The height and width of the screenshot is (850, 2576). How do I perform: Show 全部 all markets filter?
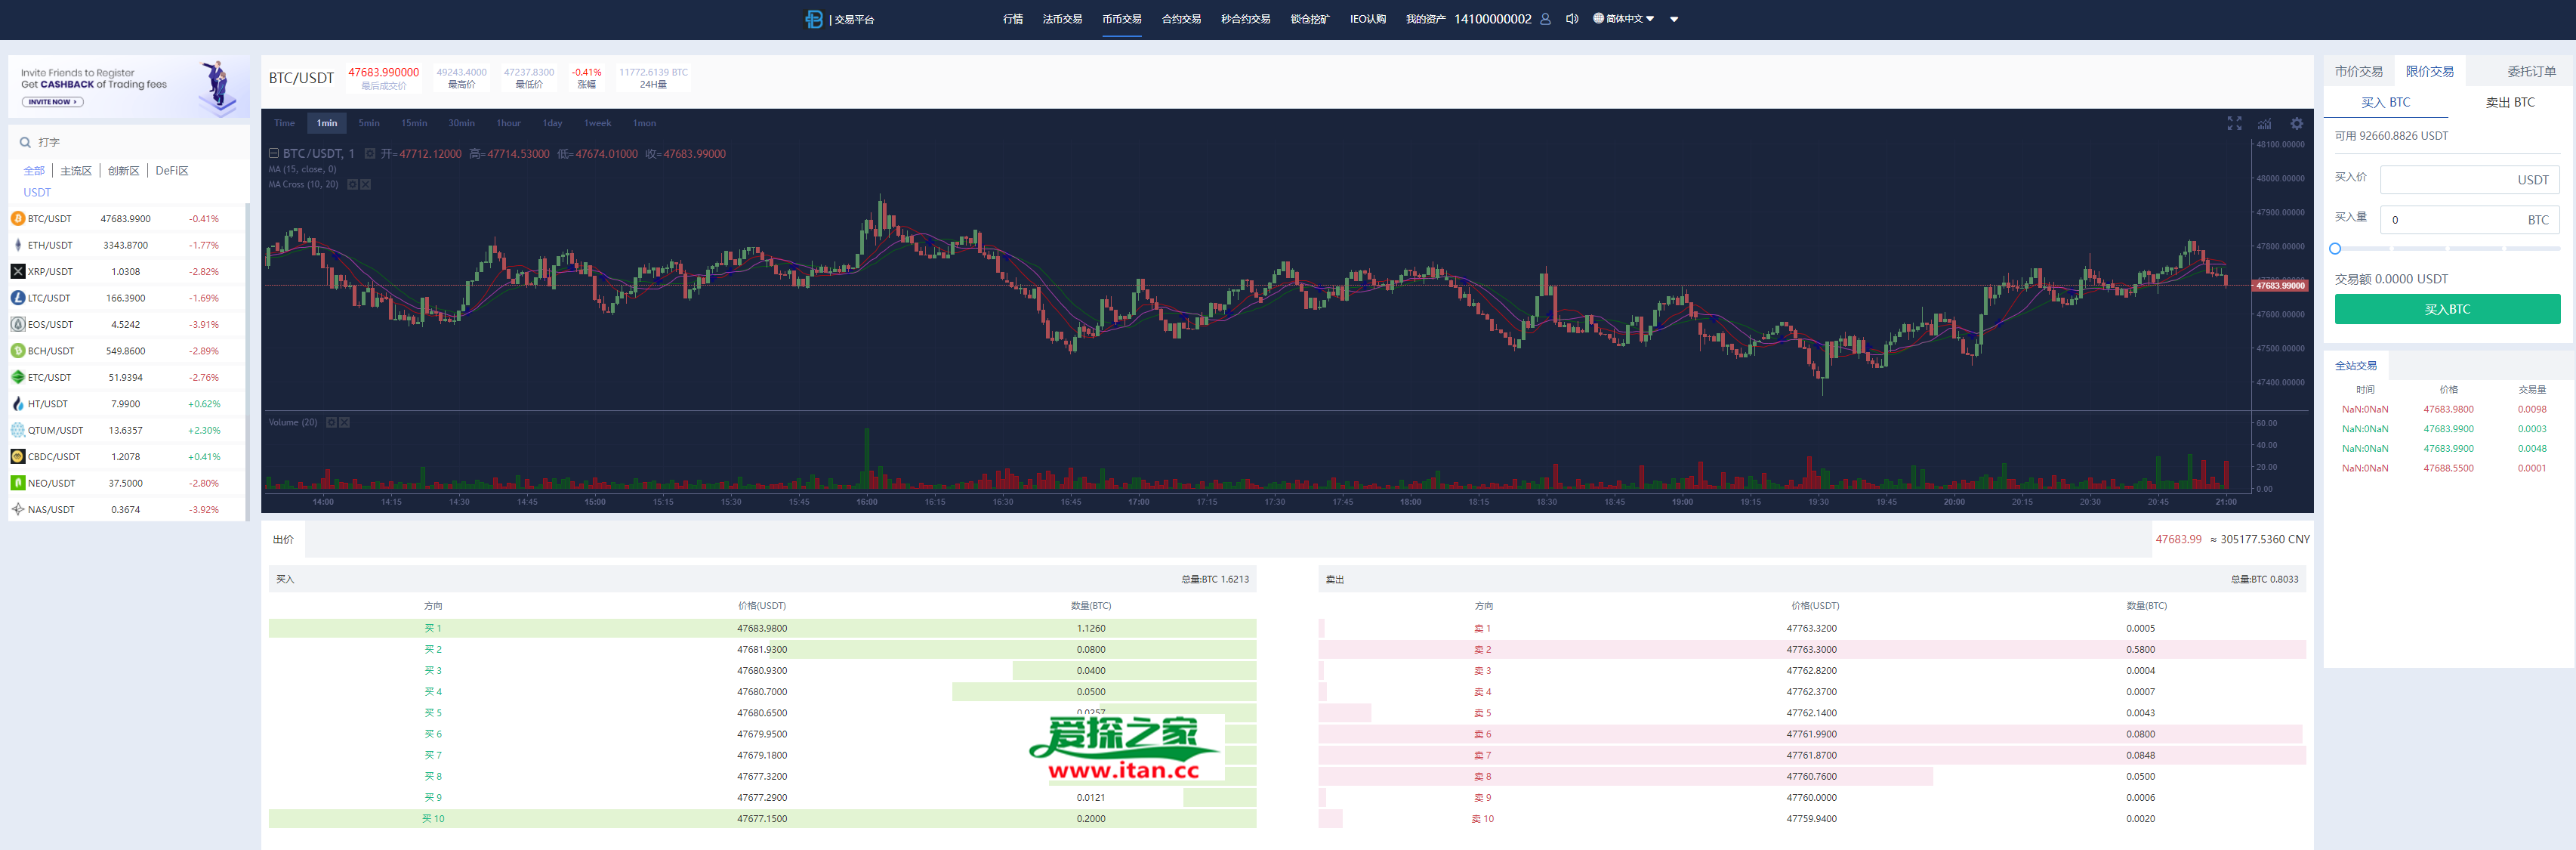(34, 171)
